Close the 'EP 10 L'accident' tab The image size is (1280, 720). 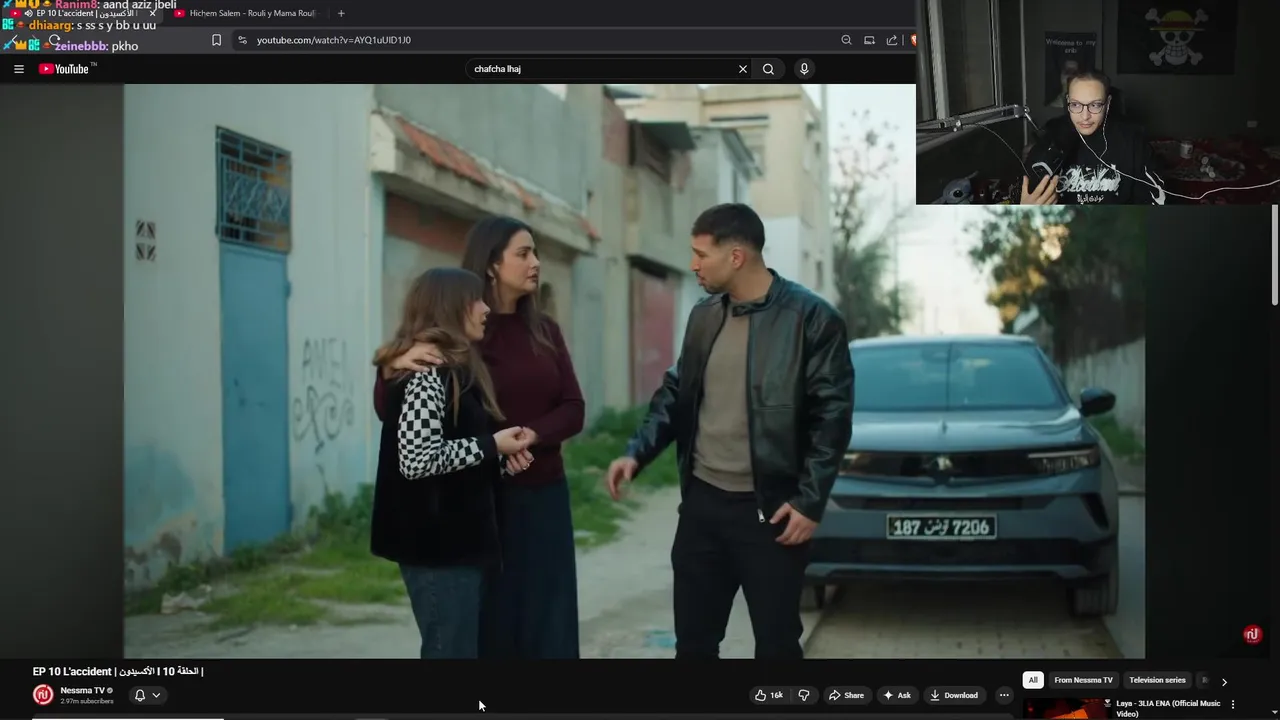pyautogui.click(x=152, y=13)
